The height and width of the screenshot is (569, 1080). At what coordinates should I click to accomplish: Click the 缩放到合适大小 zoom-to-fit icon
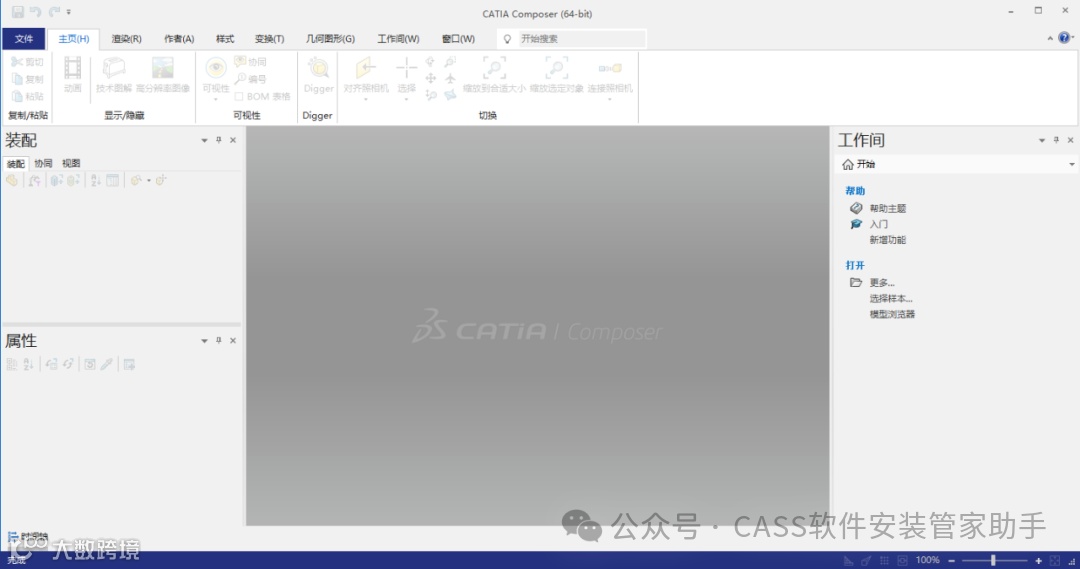(494, 68)
